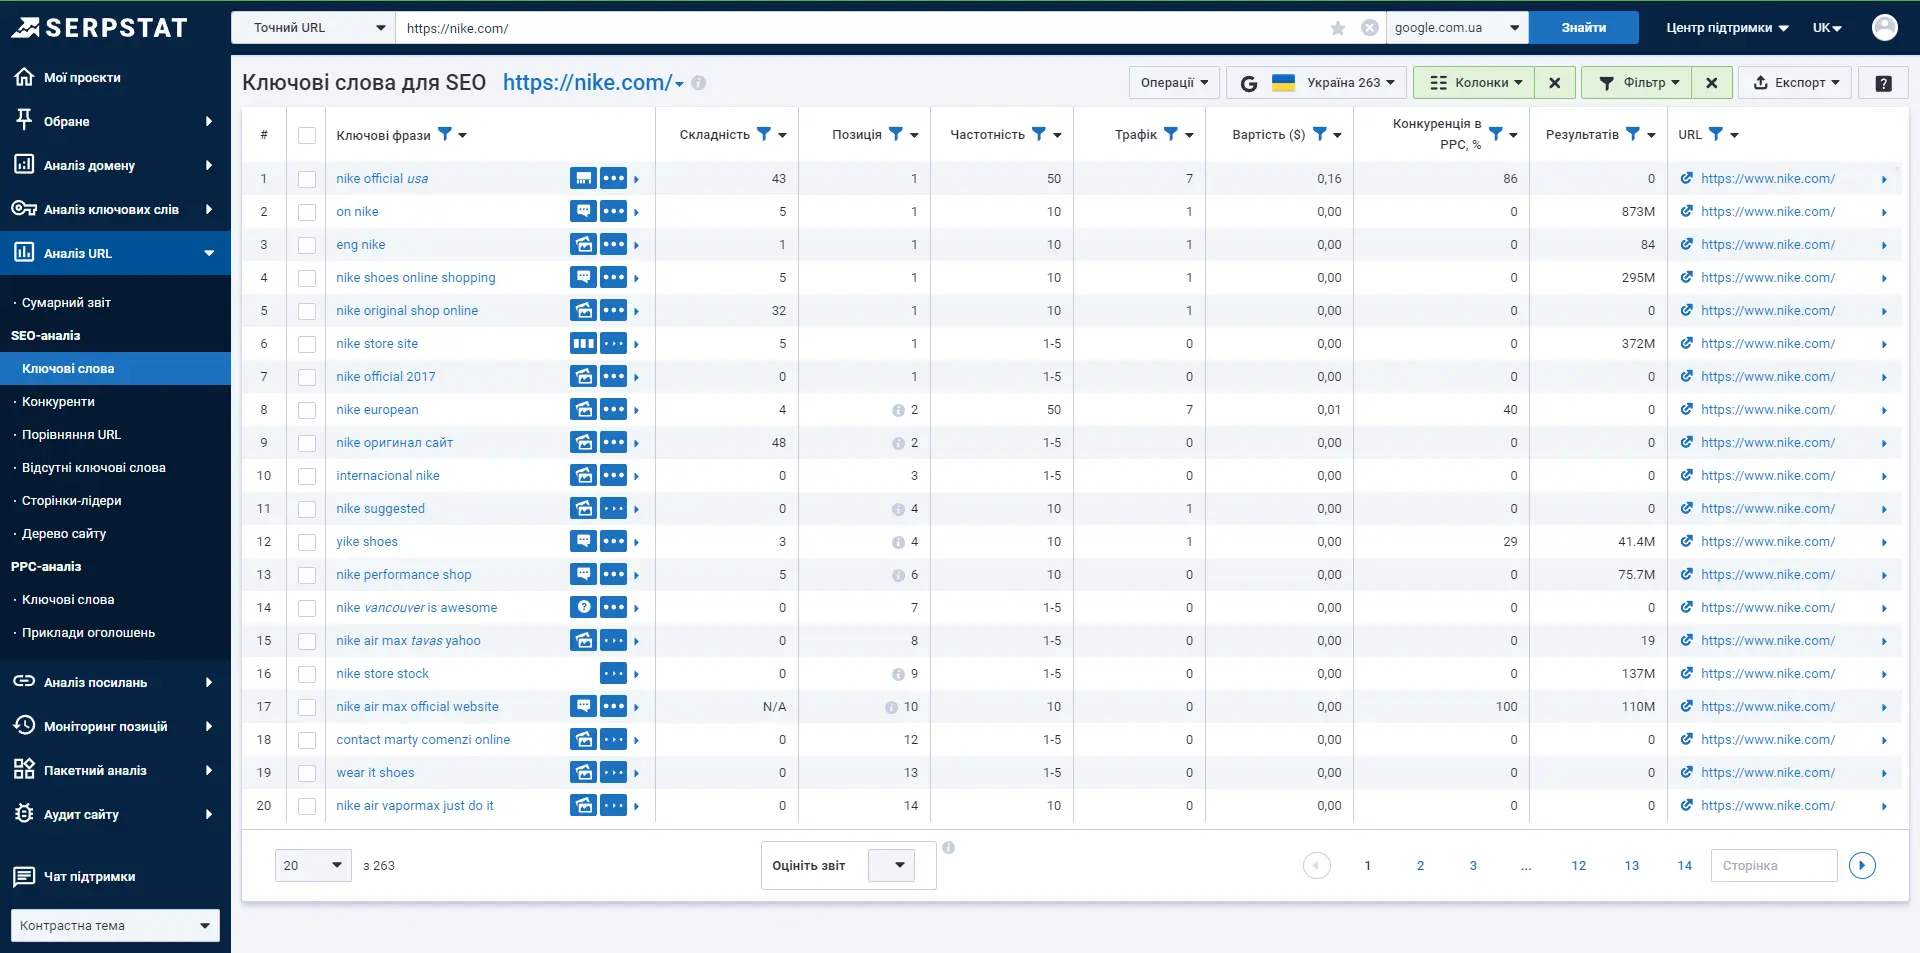Open Відсутні ключові слова in sidebar
Image resolution: width=1920 pixels, height=953 pixels.
[x=94, y=467]
